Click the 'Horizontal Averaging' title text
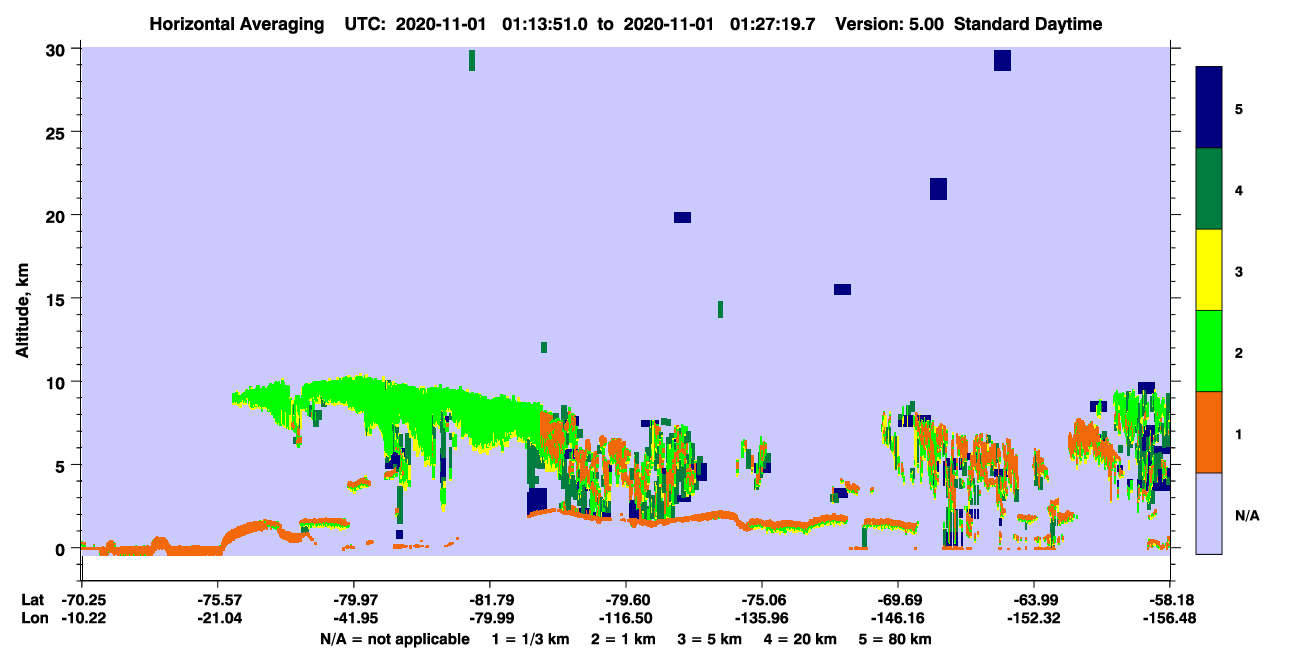 pyautogui.click(x=238, y=24)
